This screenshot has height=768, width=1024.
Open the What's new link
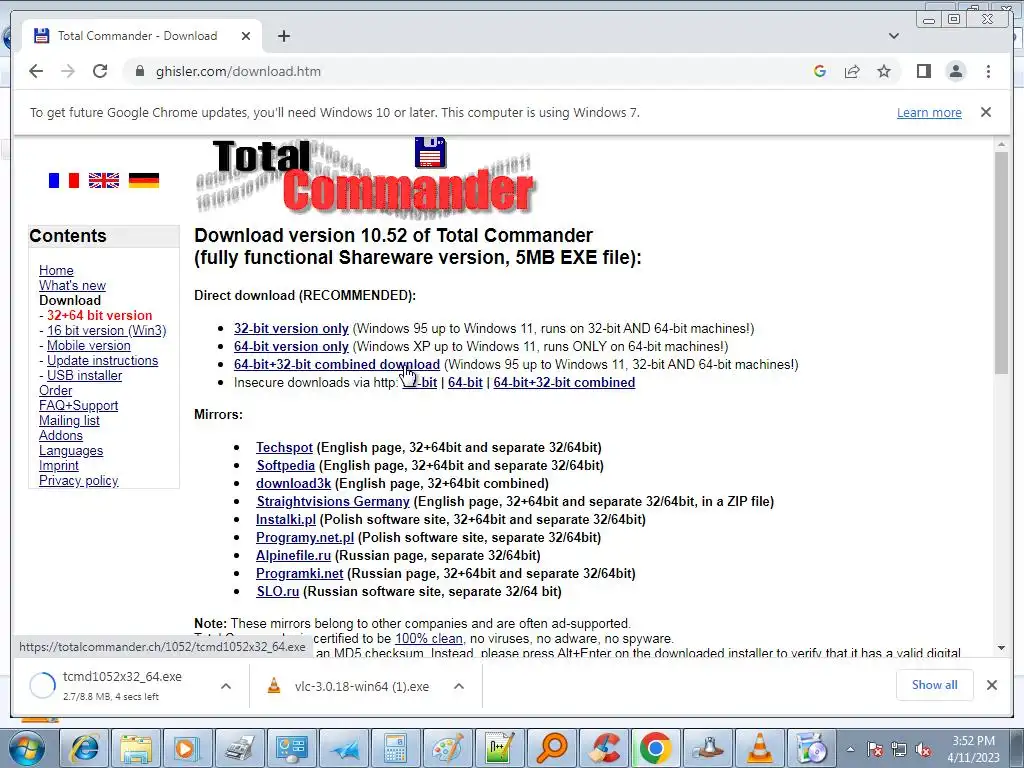(x=72, y=285)
